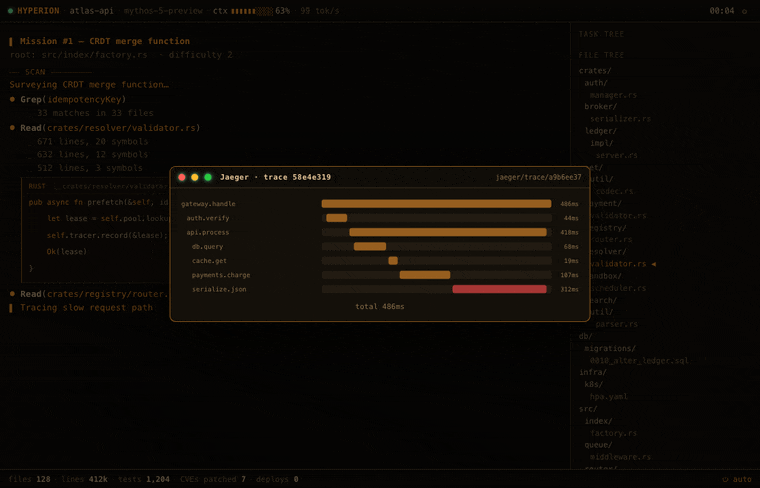Select the api.process span bar

click(x=448, y=232)
